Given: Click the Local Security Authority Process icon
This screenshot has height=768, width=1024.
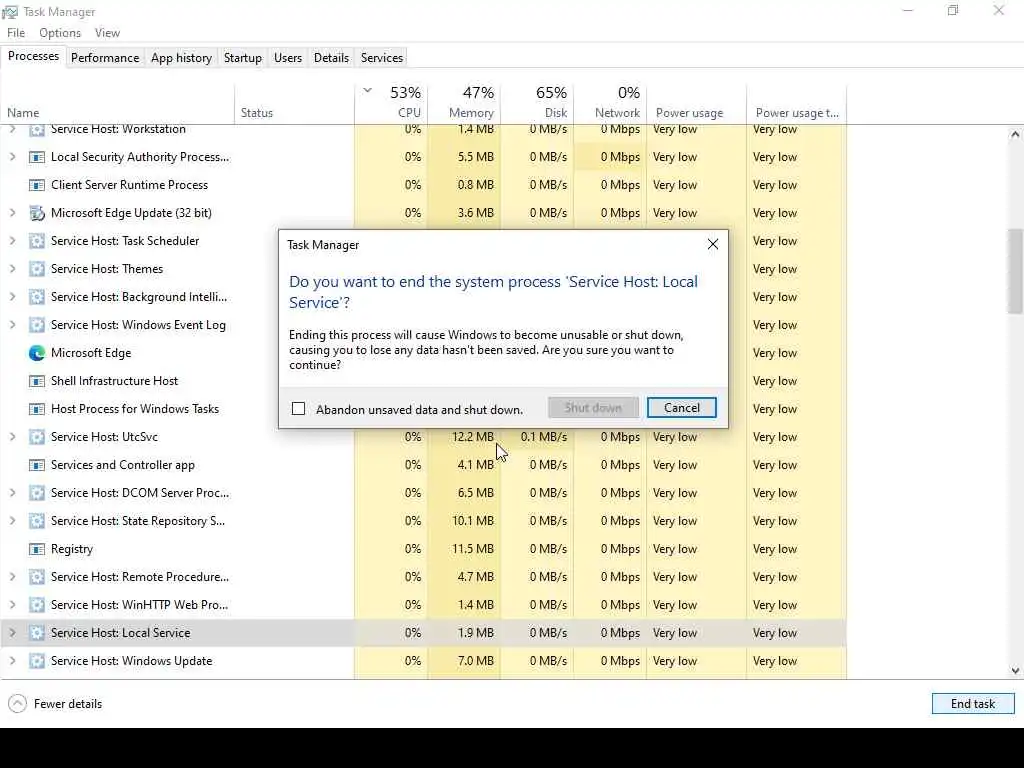Looking at the screenshot, I should [37, 157].
